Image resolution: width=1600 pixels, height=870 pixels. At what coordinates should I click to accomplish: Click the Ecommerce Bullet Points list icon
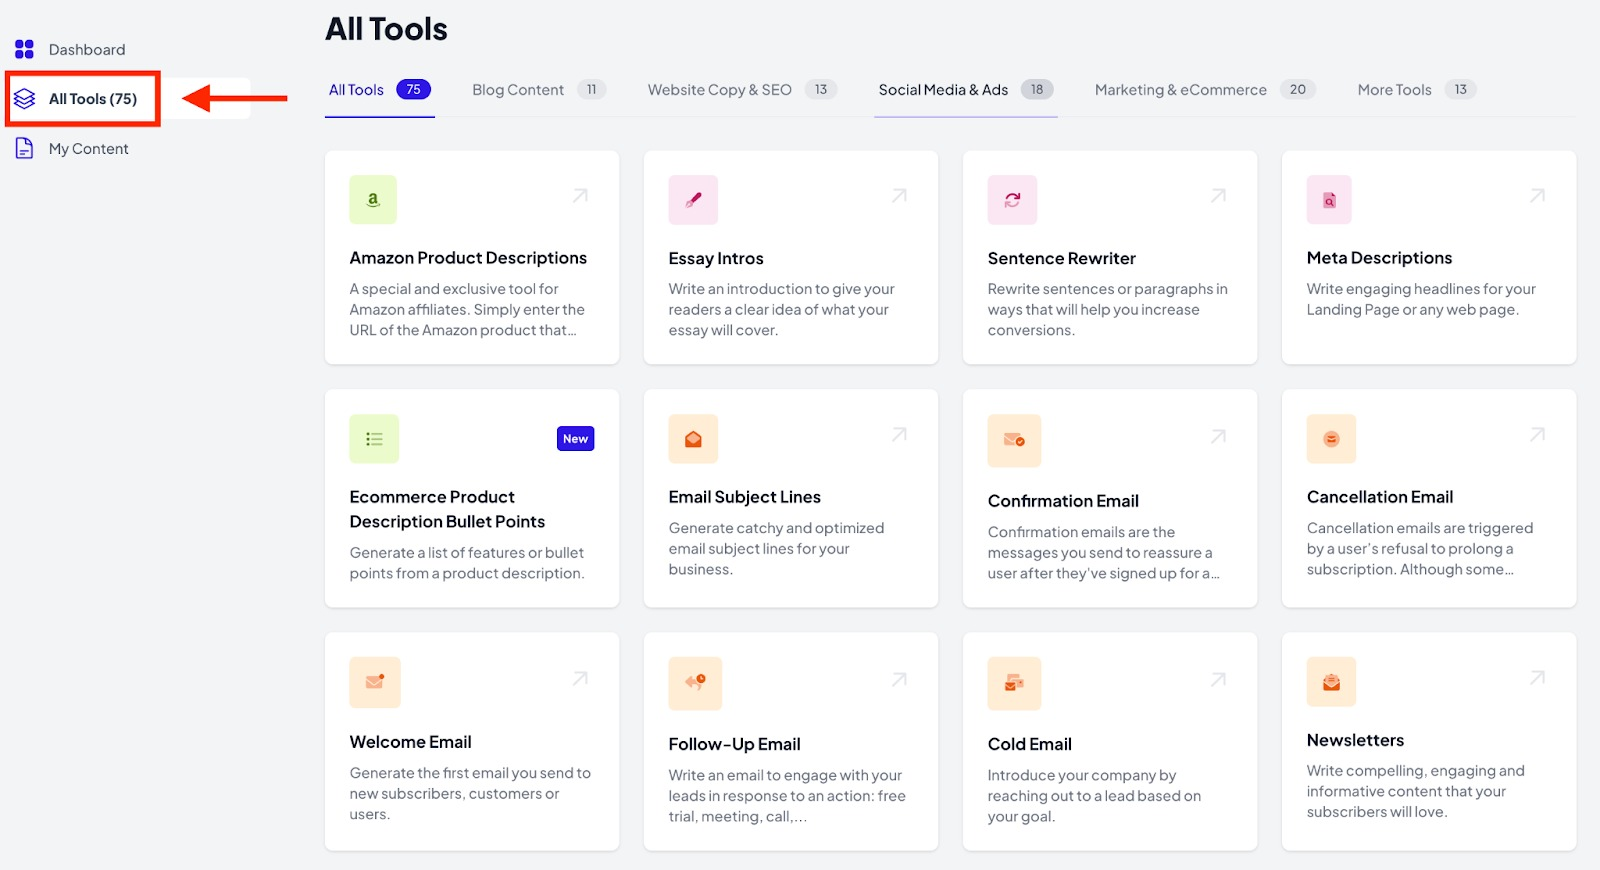coord(374,439)
